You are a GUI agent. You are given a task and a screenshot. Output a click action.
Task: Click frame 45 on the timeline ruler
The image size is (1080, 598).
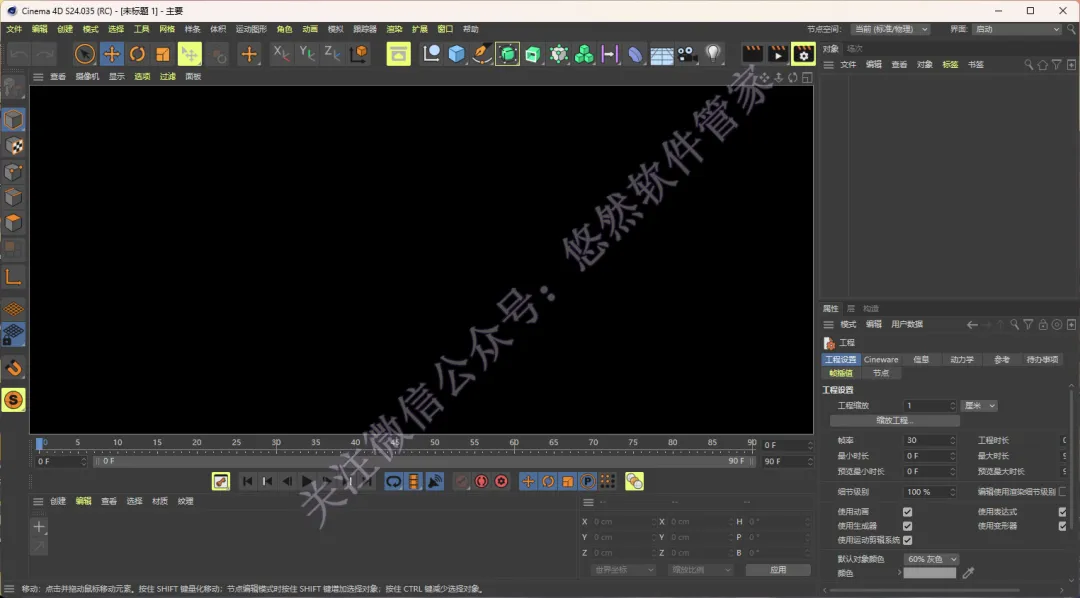(x=395, y=443)
